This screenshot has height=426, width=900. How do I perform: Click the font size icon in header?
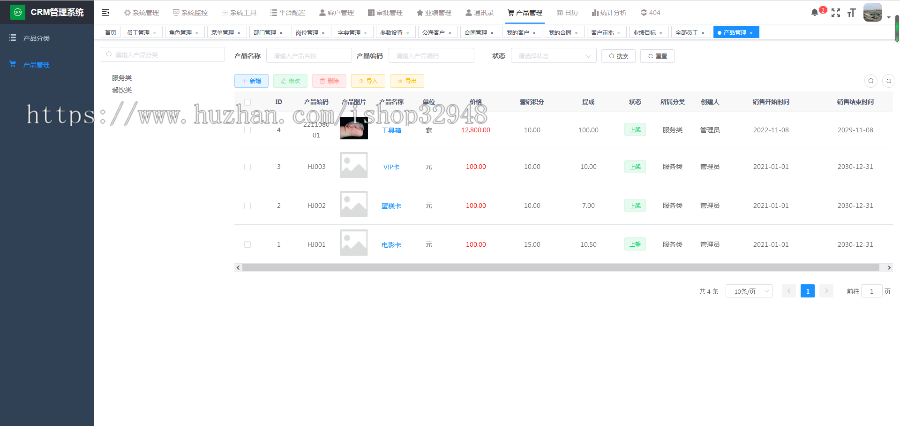[851, 12]
